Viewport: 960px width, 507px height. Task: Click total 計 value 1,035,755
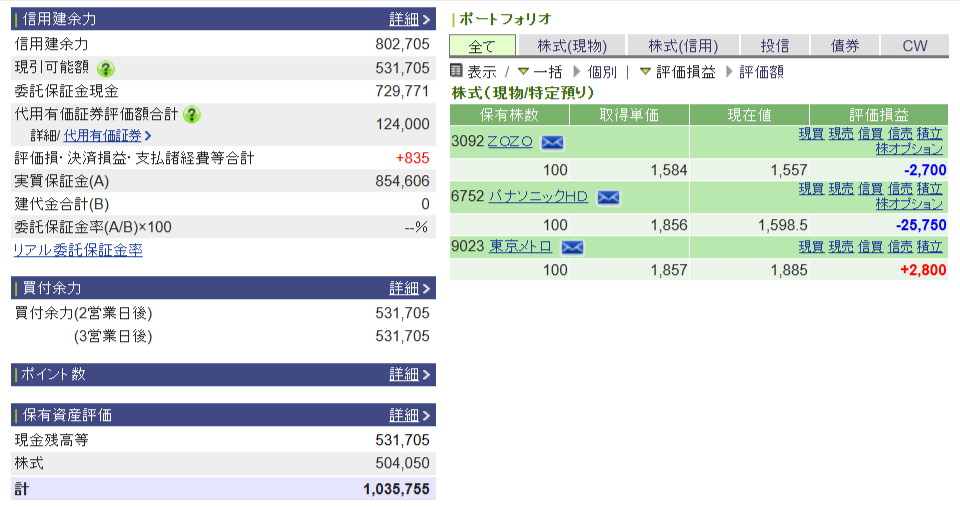coord(396,489)
